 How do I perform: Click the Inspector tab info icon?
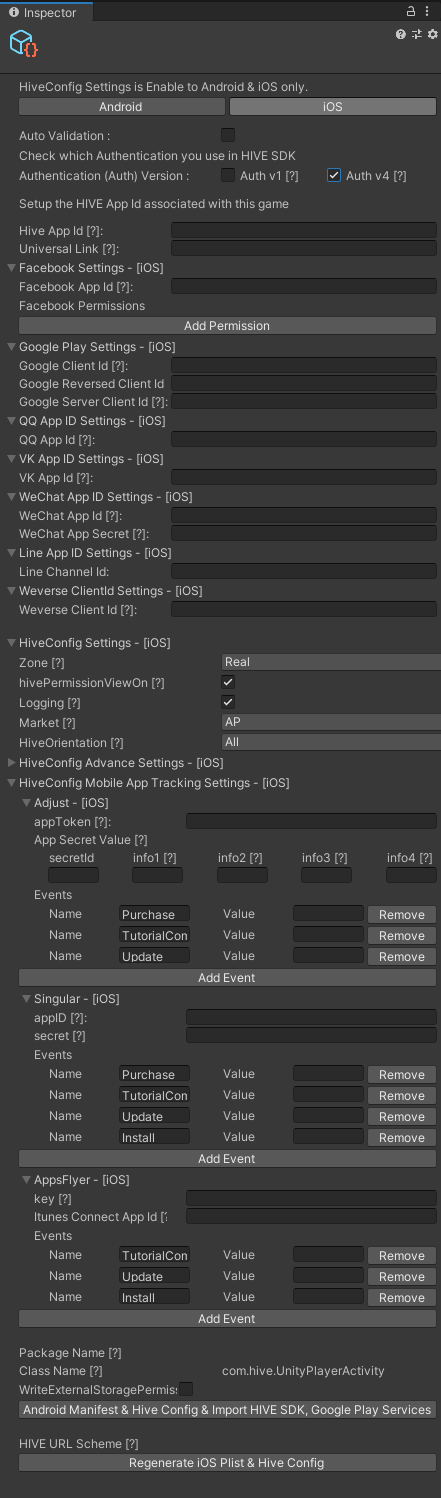pos(14,12)
